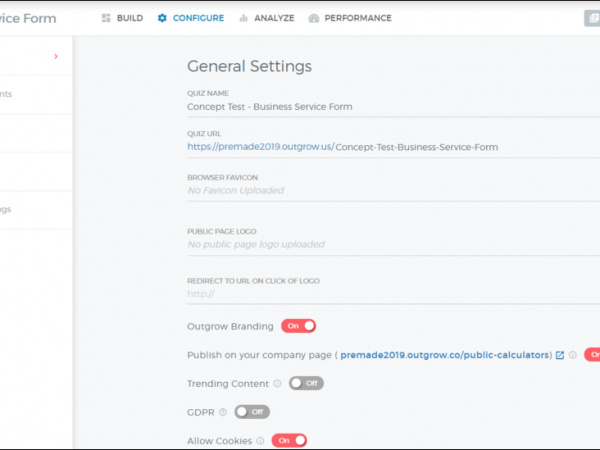The height and width of the screenshot is (450, 600).
Task: Open the Build tab
Action: 122,18
